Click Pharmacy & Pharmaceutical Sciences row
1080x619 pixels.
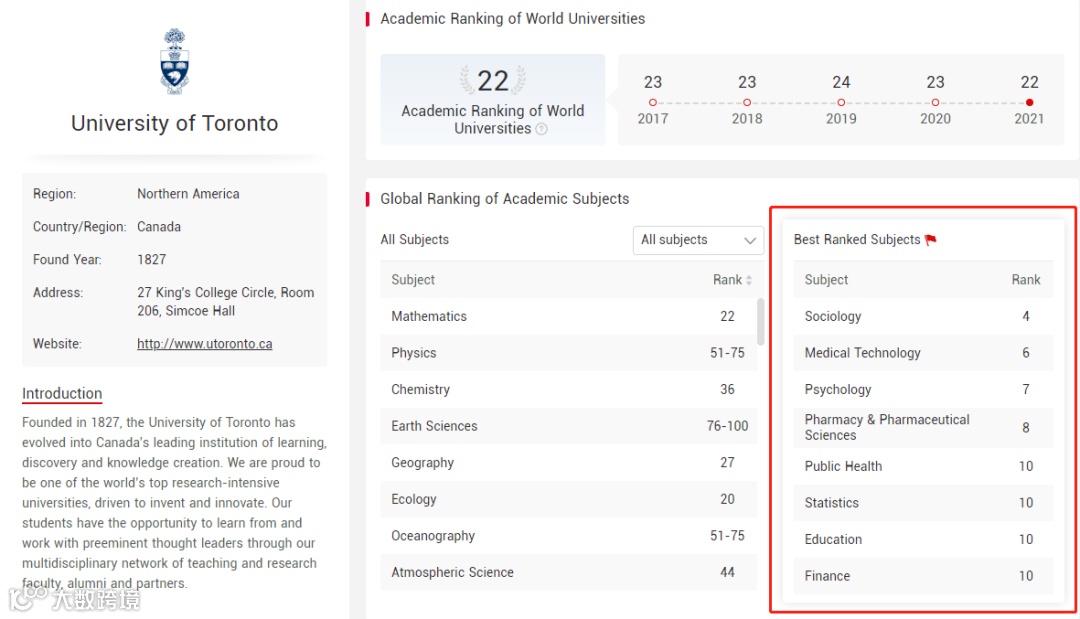pyautogui.click(x=923, y=428)
